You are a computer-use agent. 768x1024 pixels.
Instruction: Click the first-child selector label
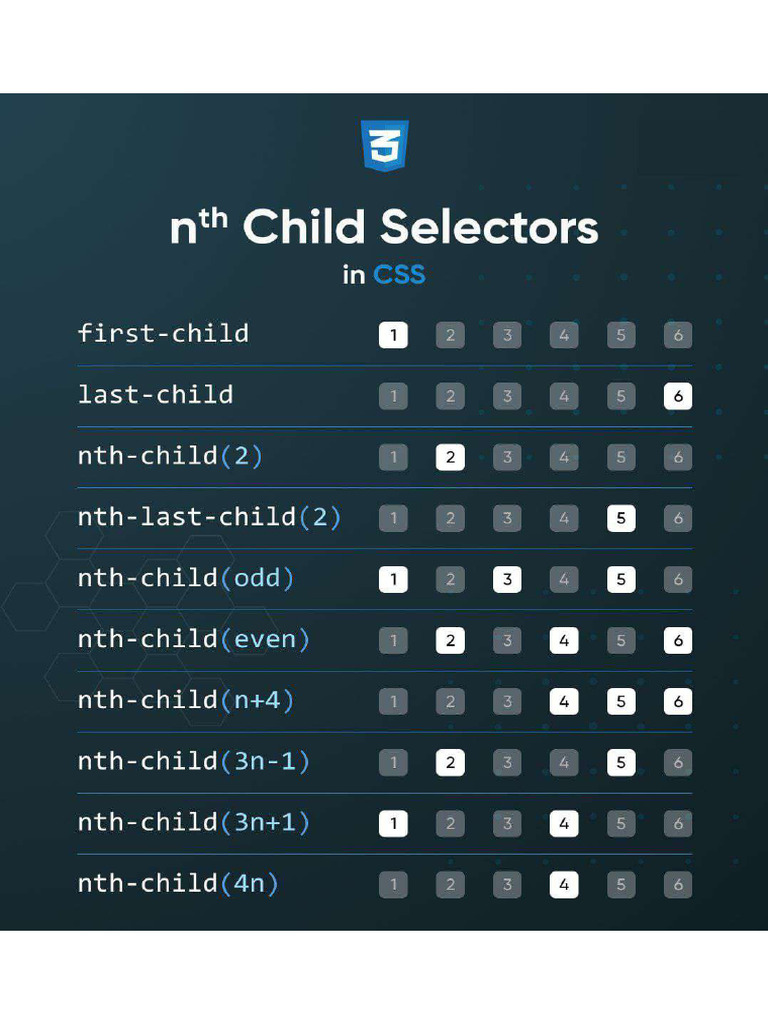pyautogui.click(x=163, y=333)
